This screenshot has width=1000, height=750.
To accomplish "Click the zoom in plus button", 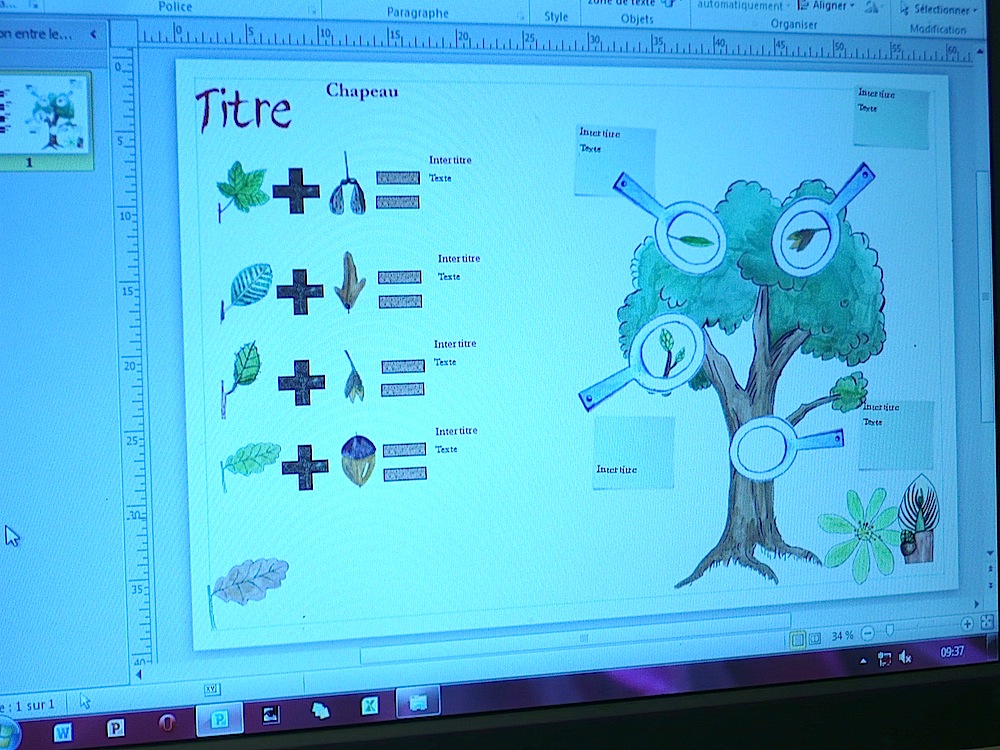I will [967, 624].
